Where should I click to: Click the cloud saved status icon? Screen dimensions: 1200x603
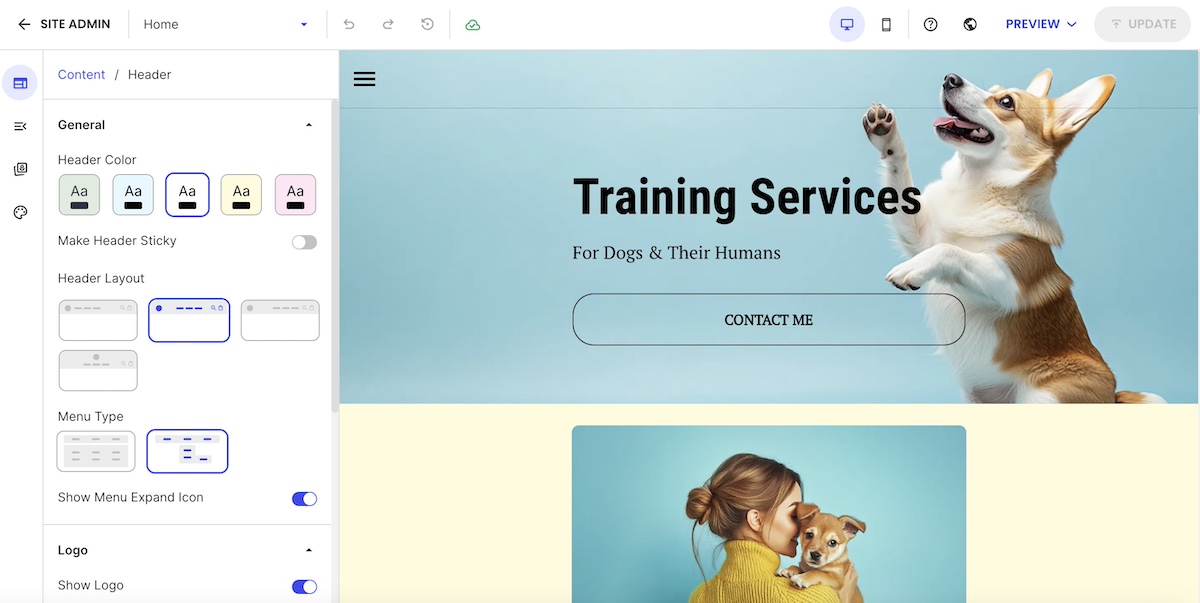point(473,24)
